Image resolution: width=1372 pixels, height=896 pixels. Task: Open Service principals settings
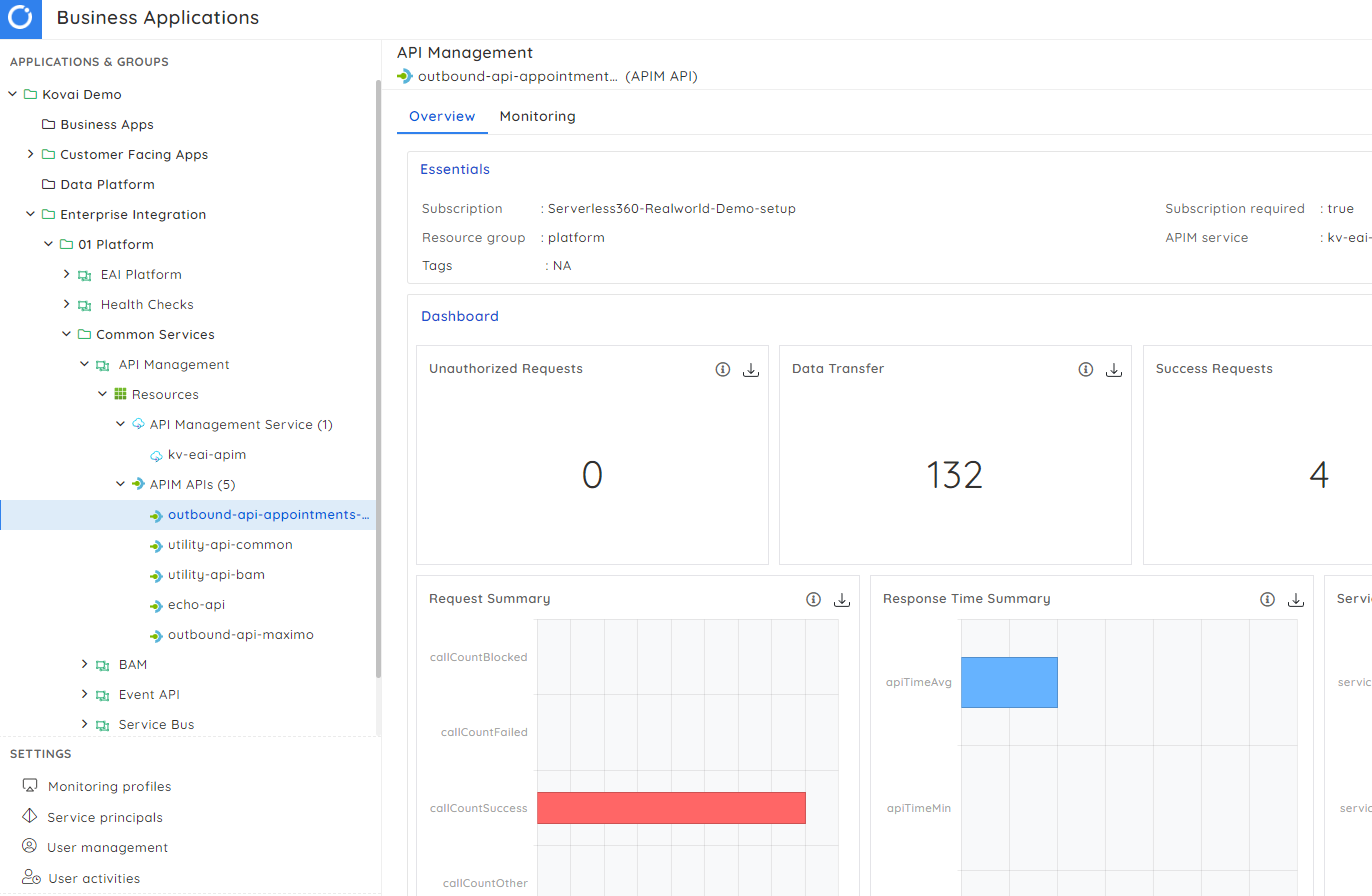coord(105,817)
